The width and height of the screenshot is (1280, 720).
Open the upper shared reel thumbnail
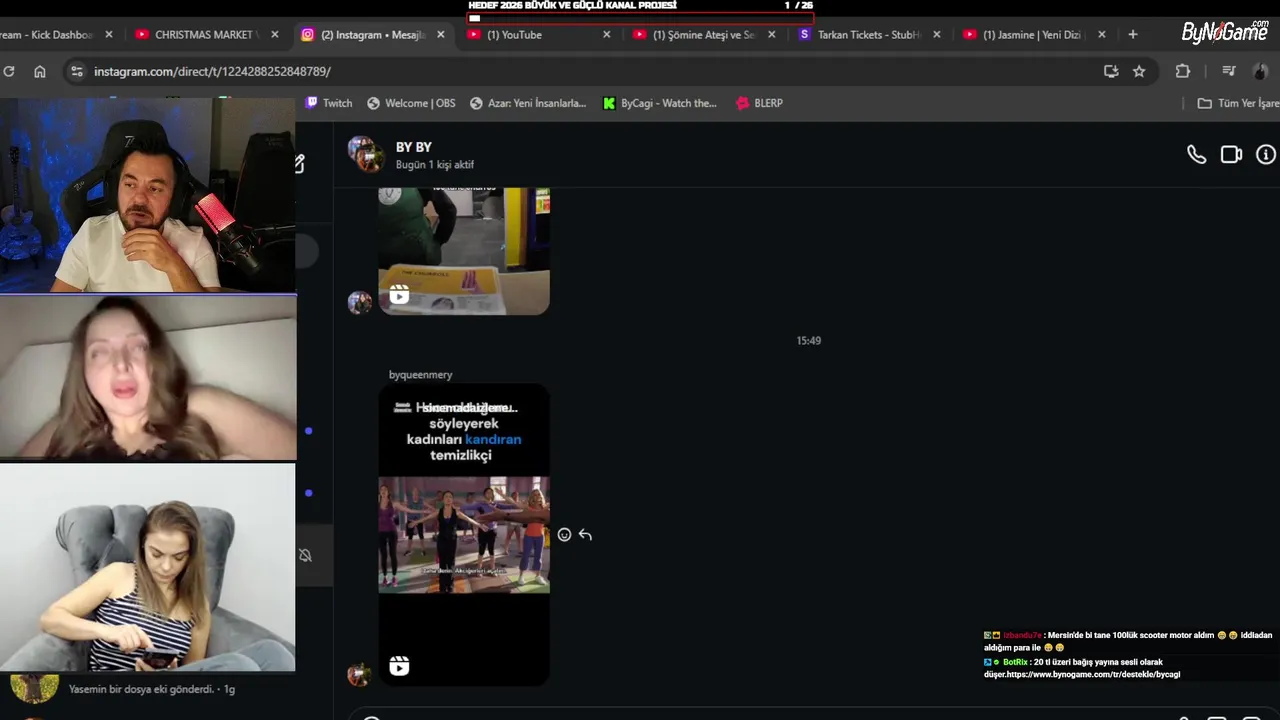click(464, 251)
